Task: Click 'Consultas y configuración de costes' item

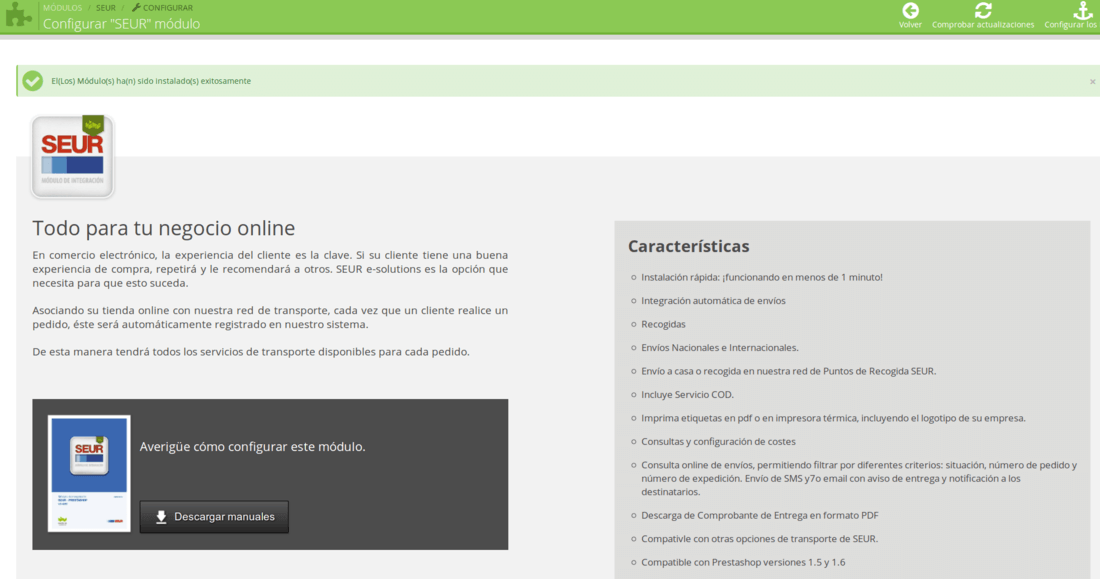Action: pyautogui.click(x=718, y=441)
